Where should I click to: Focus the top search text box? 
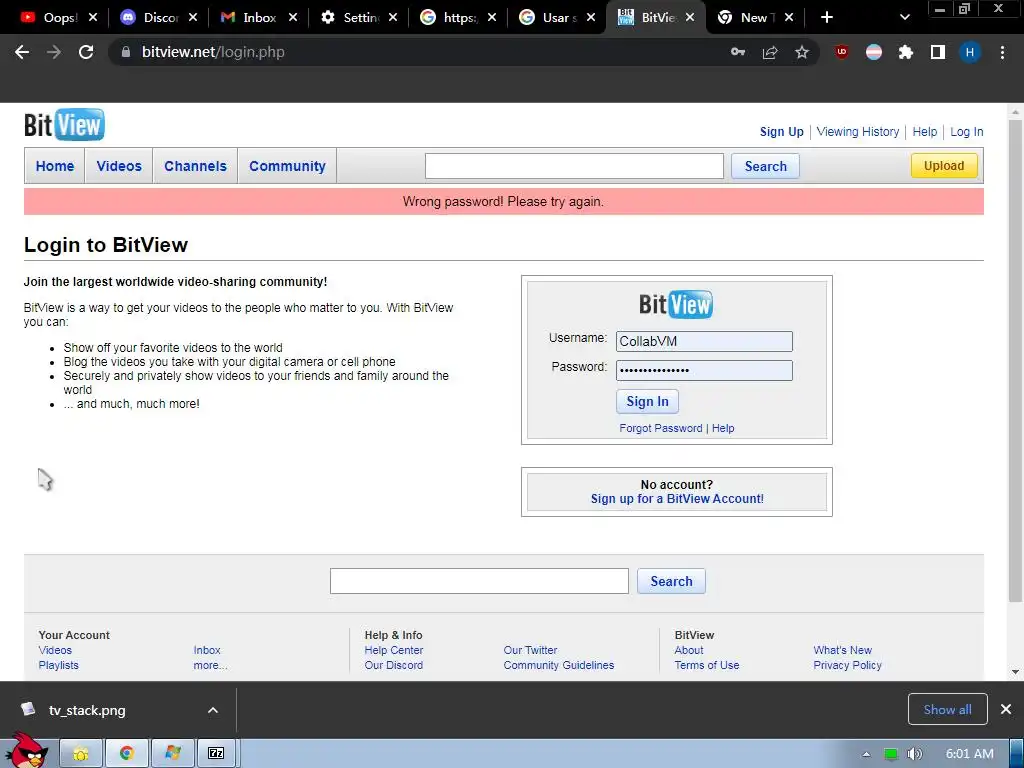[x=574, y=166]
